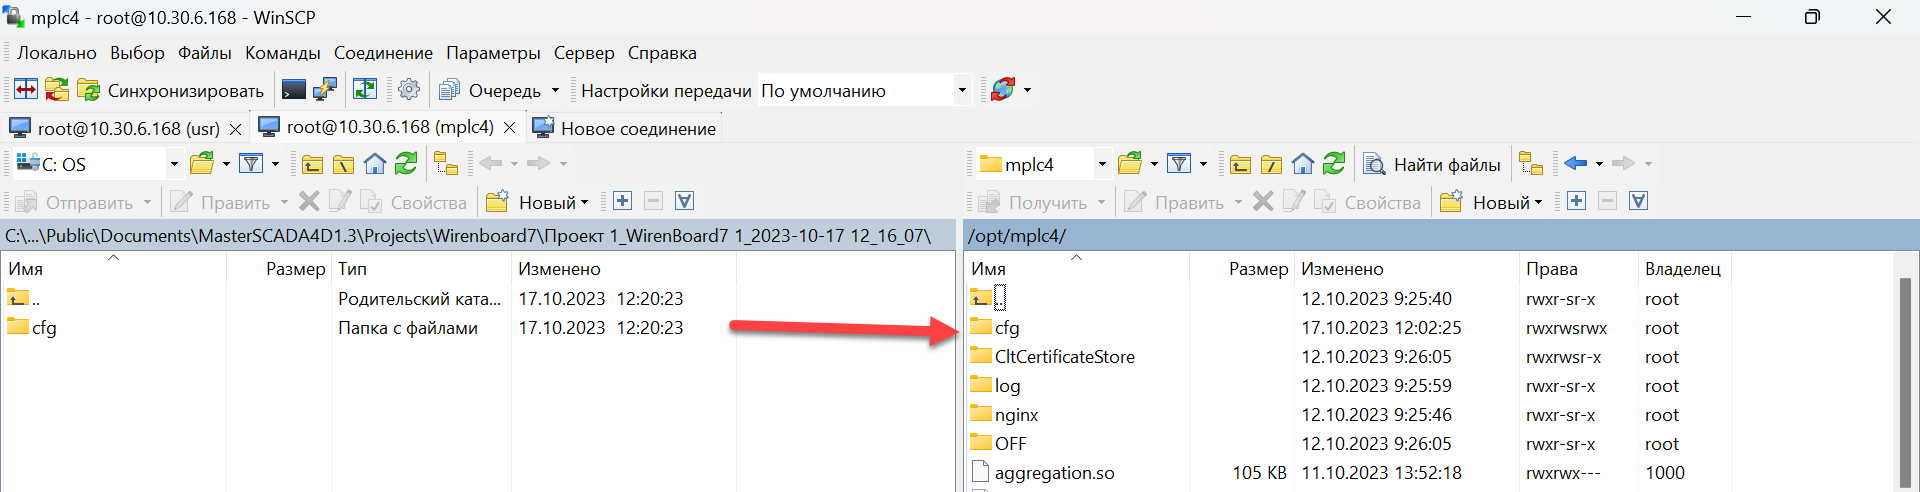Screen dimensions: 1920x492
Task: Click the Очередь queue button
Action: 491,90
